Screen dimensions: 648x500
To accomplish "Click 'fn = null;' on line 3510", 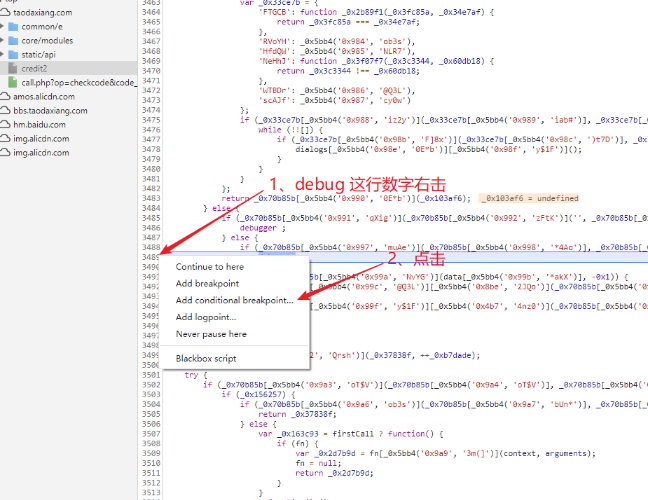I will coord(318,463).
